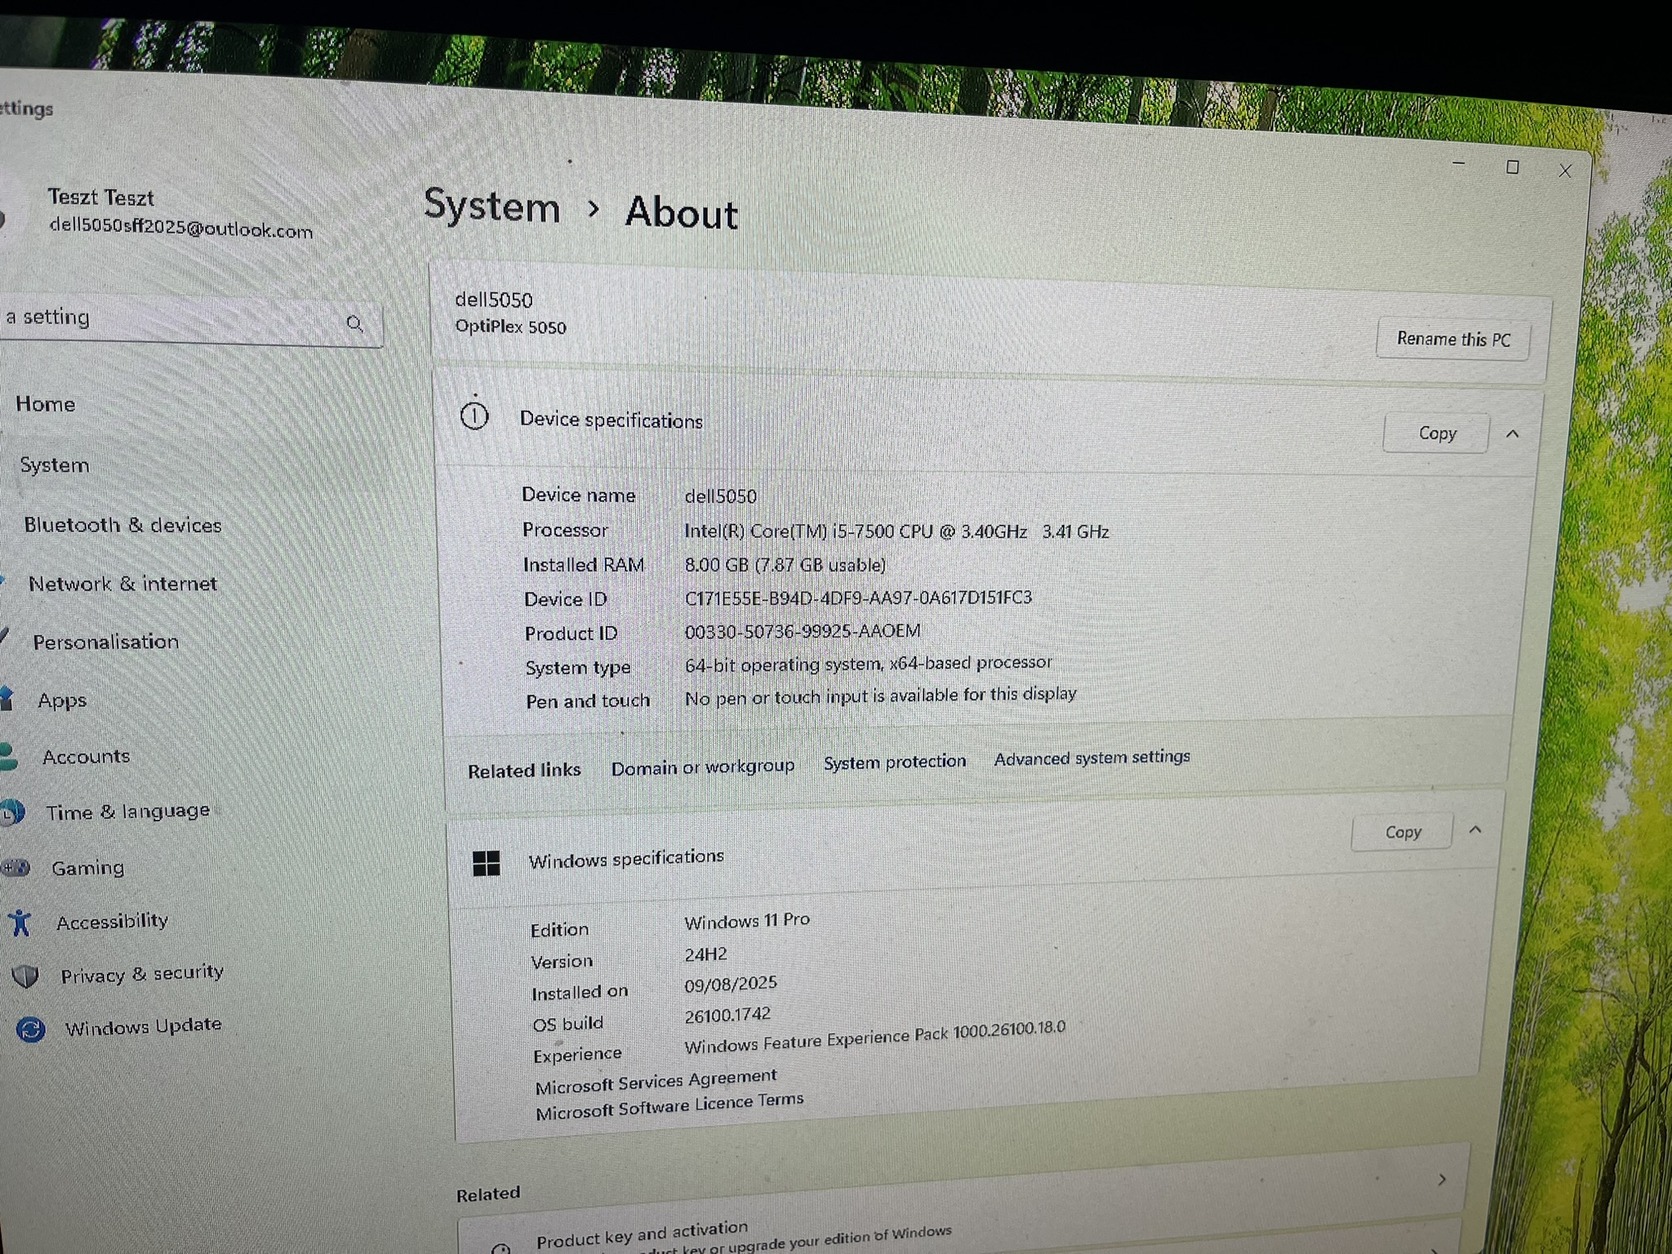
Task: Open System protection link
Action: point(895,762)
